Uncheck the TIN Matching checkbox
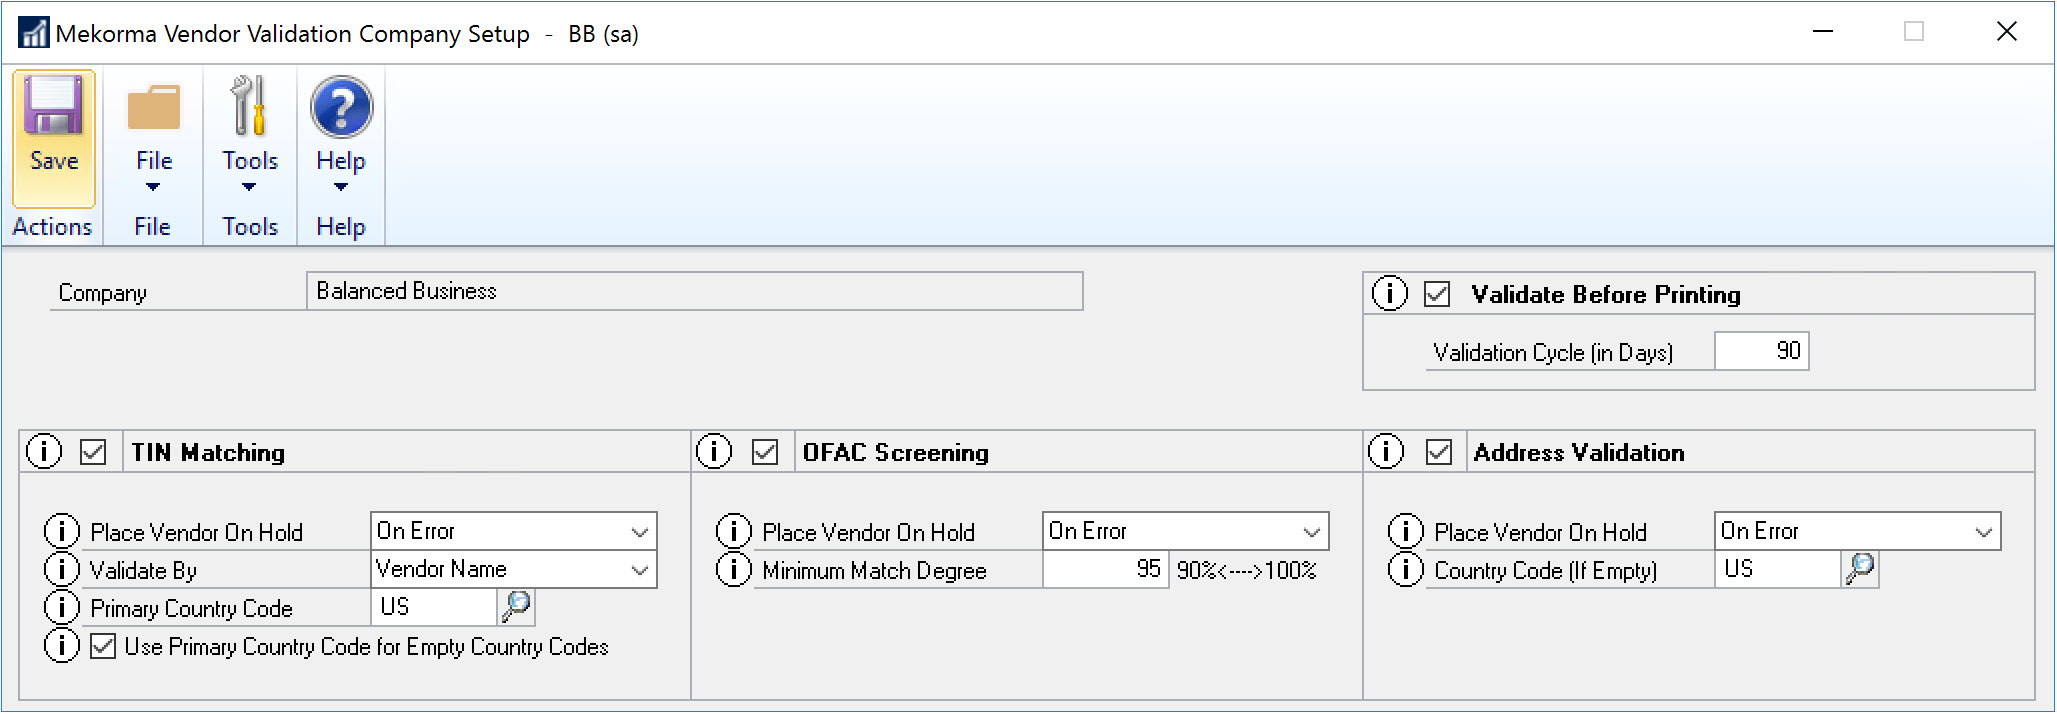The image size is (2057, 714). point(93,452)
